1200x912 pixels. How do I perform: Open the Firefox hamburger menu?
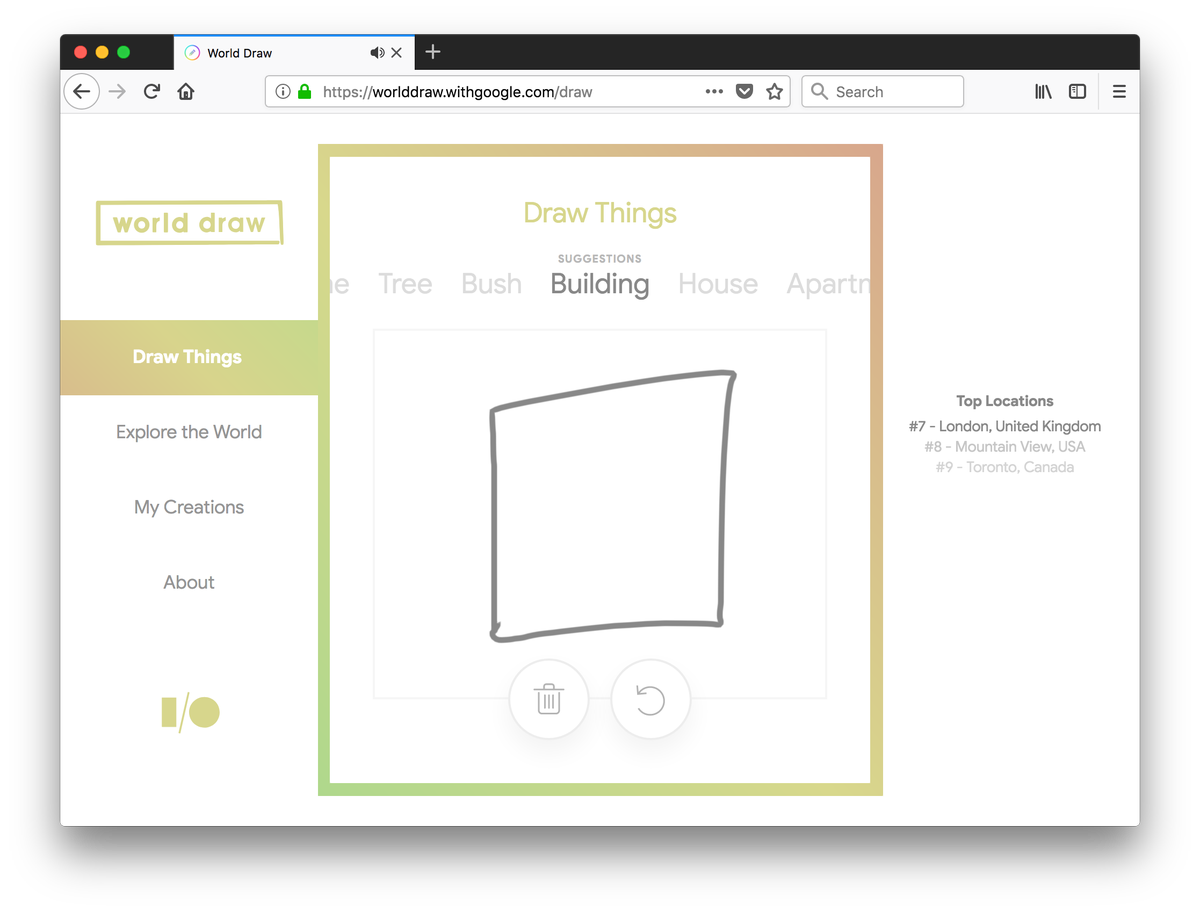pyautogui.click(x=1119, y=92)
